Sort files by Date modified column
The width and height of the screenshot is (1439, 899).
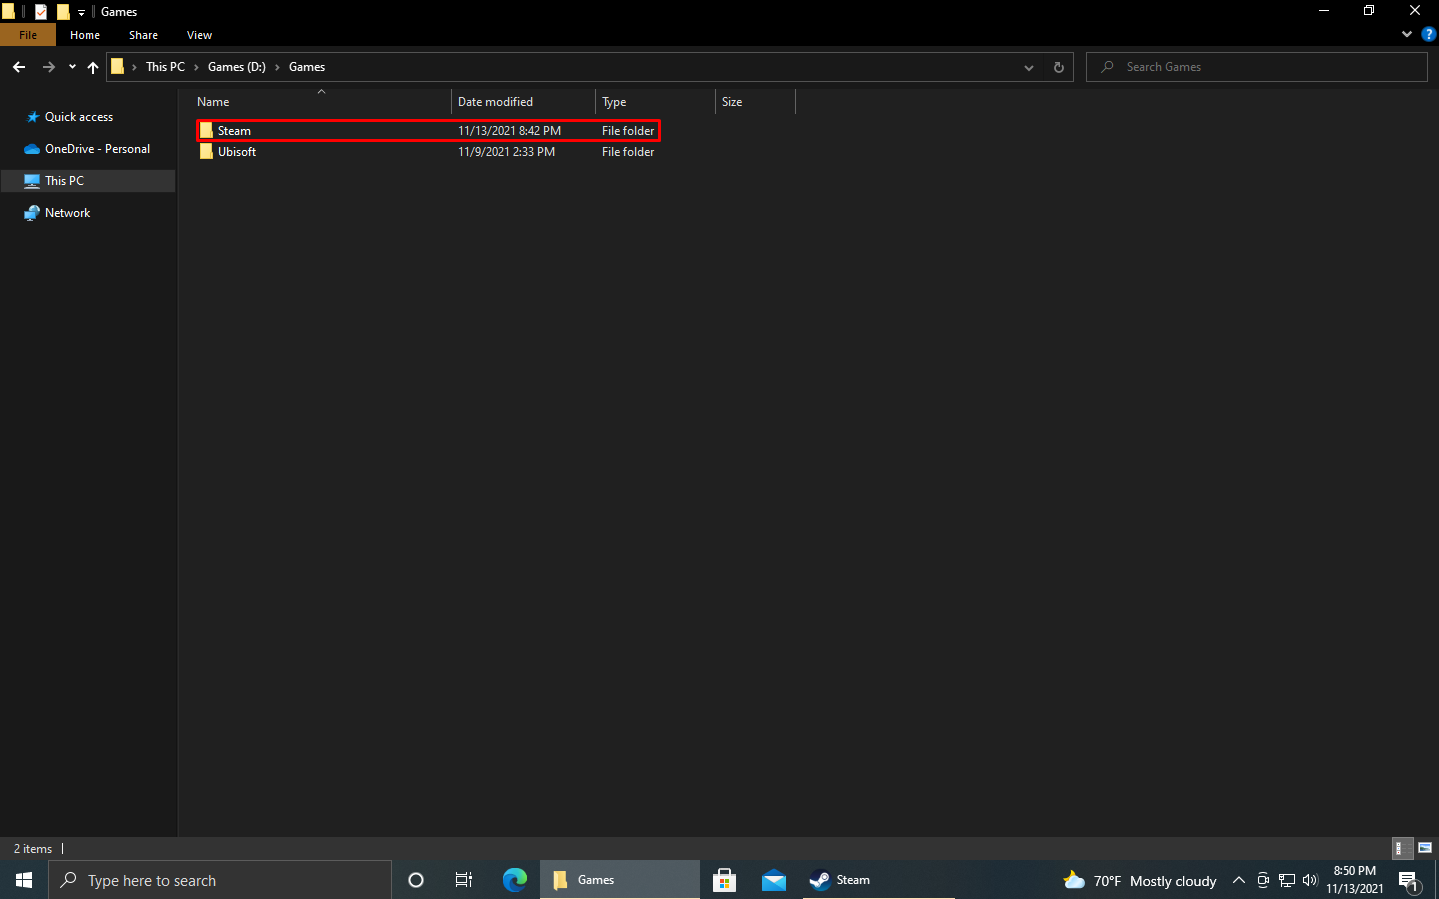[x=523, y=102]
